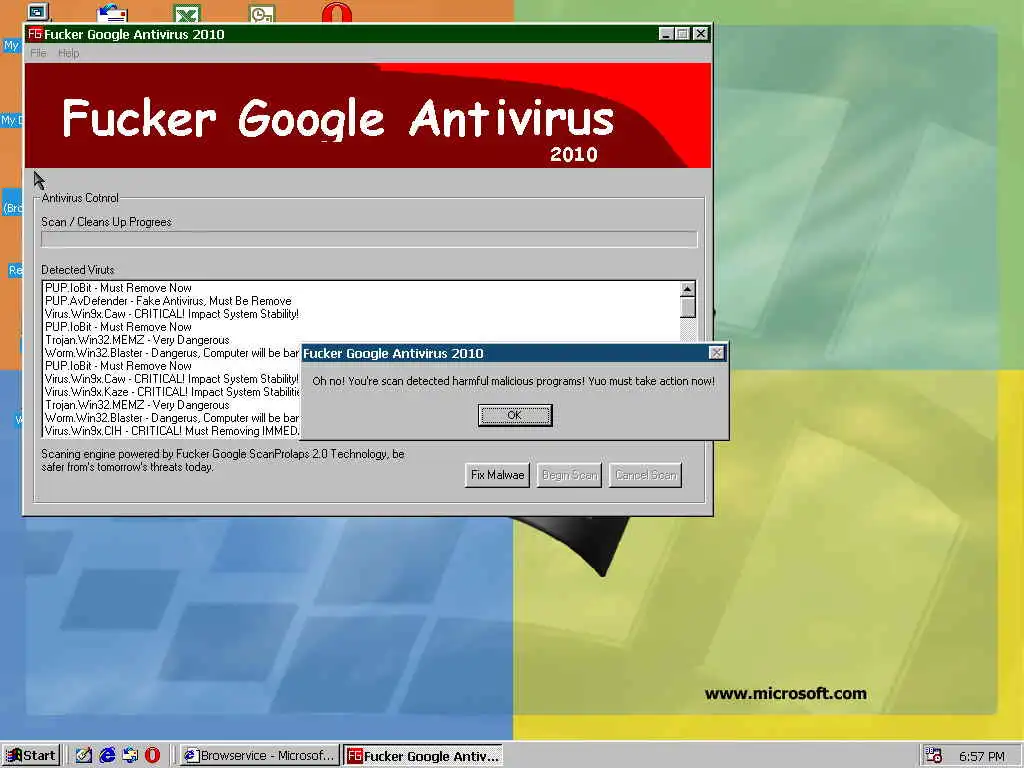Click the monitor desktop icon at top left
This screenshot has height=768, width=1024.
click(x=37, y=12)
